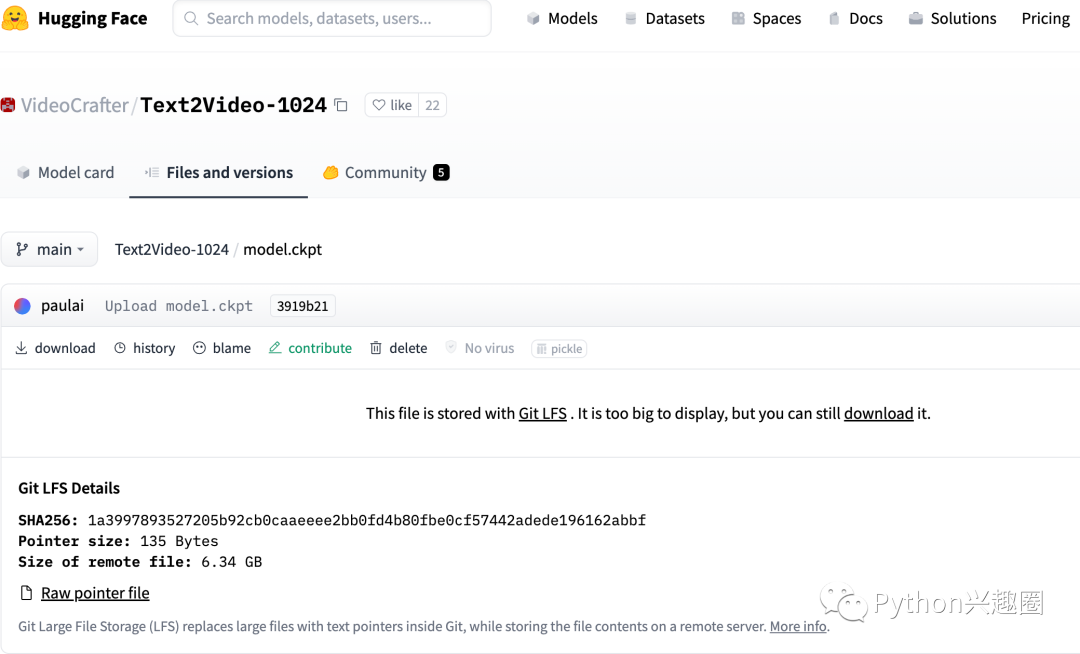Click the inline download link in message
1080x654 pixels.
point(879,414)
